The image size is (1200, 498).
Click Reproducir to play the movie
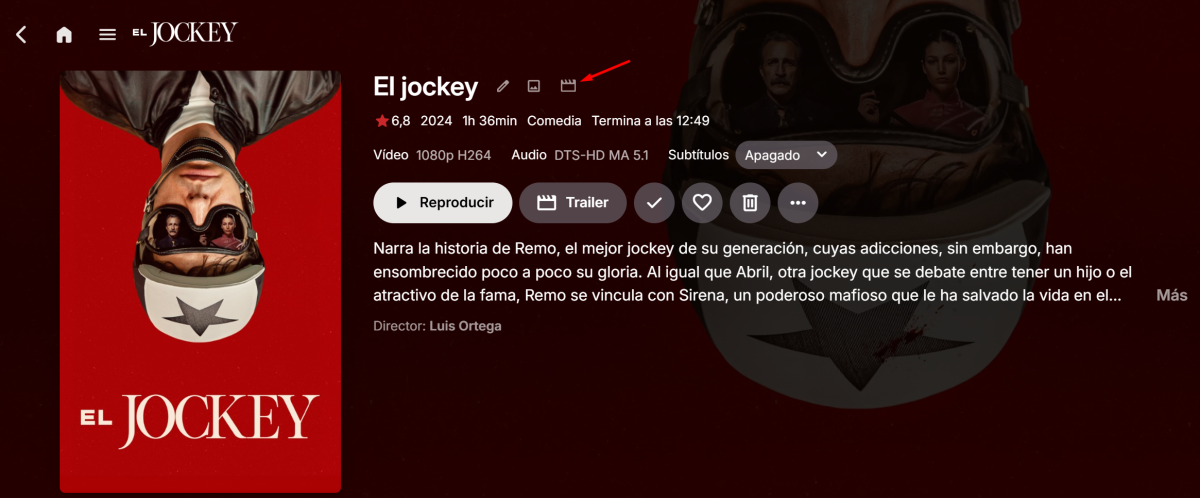(443, 203)
